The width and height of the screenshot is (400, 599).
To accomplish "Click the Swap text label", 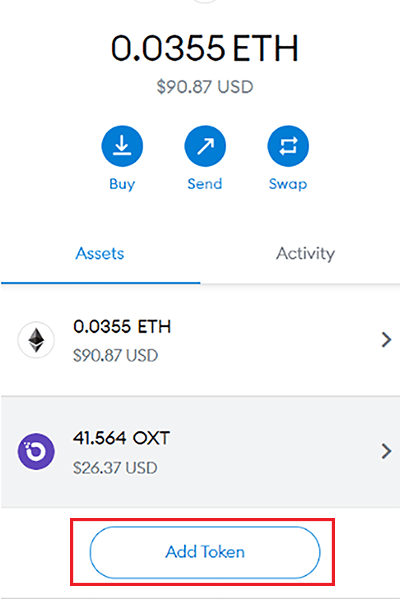I will click(288, 184).
